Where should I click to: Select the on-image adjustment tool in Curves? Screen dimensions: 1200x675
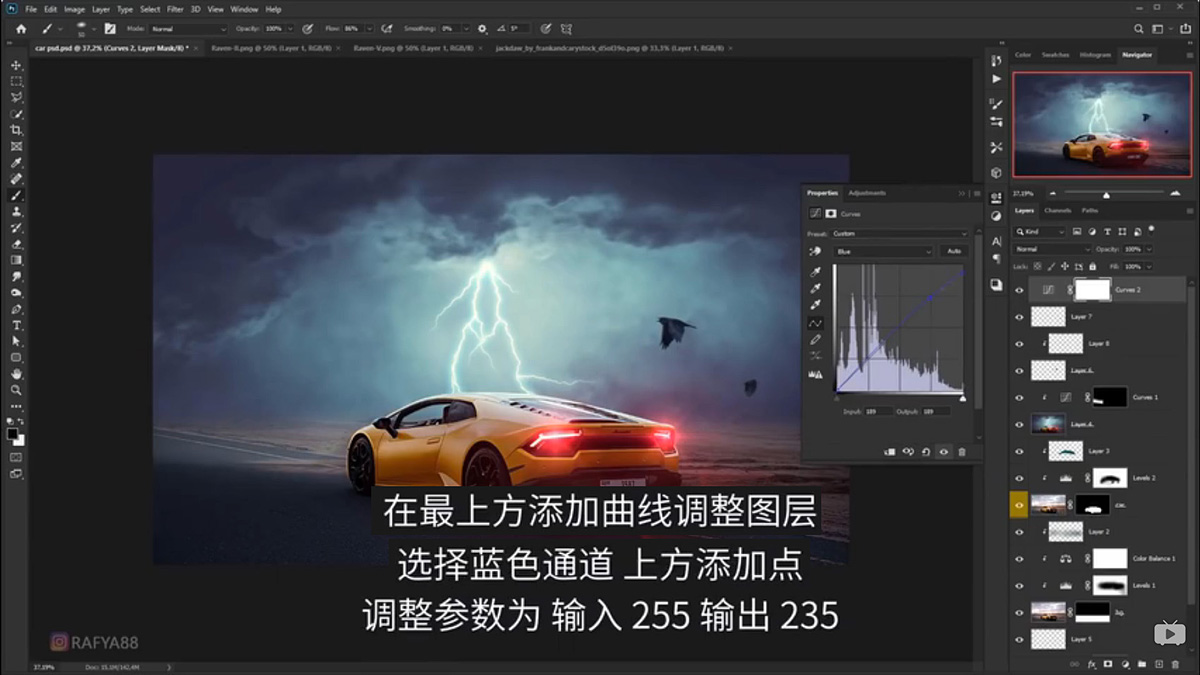[x=813, y=252]
